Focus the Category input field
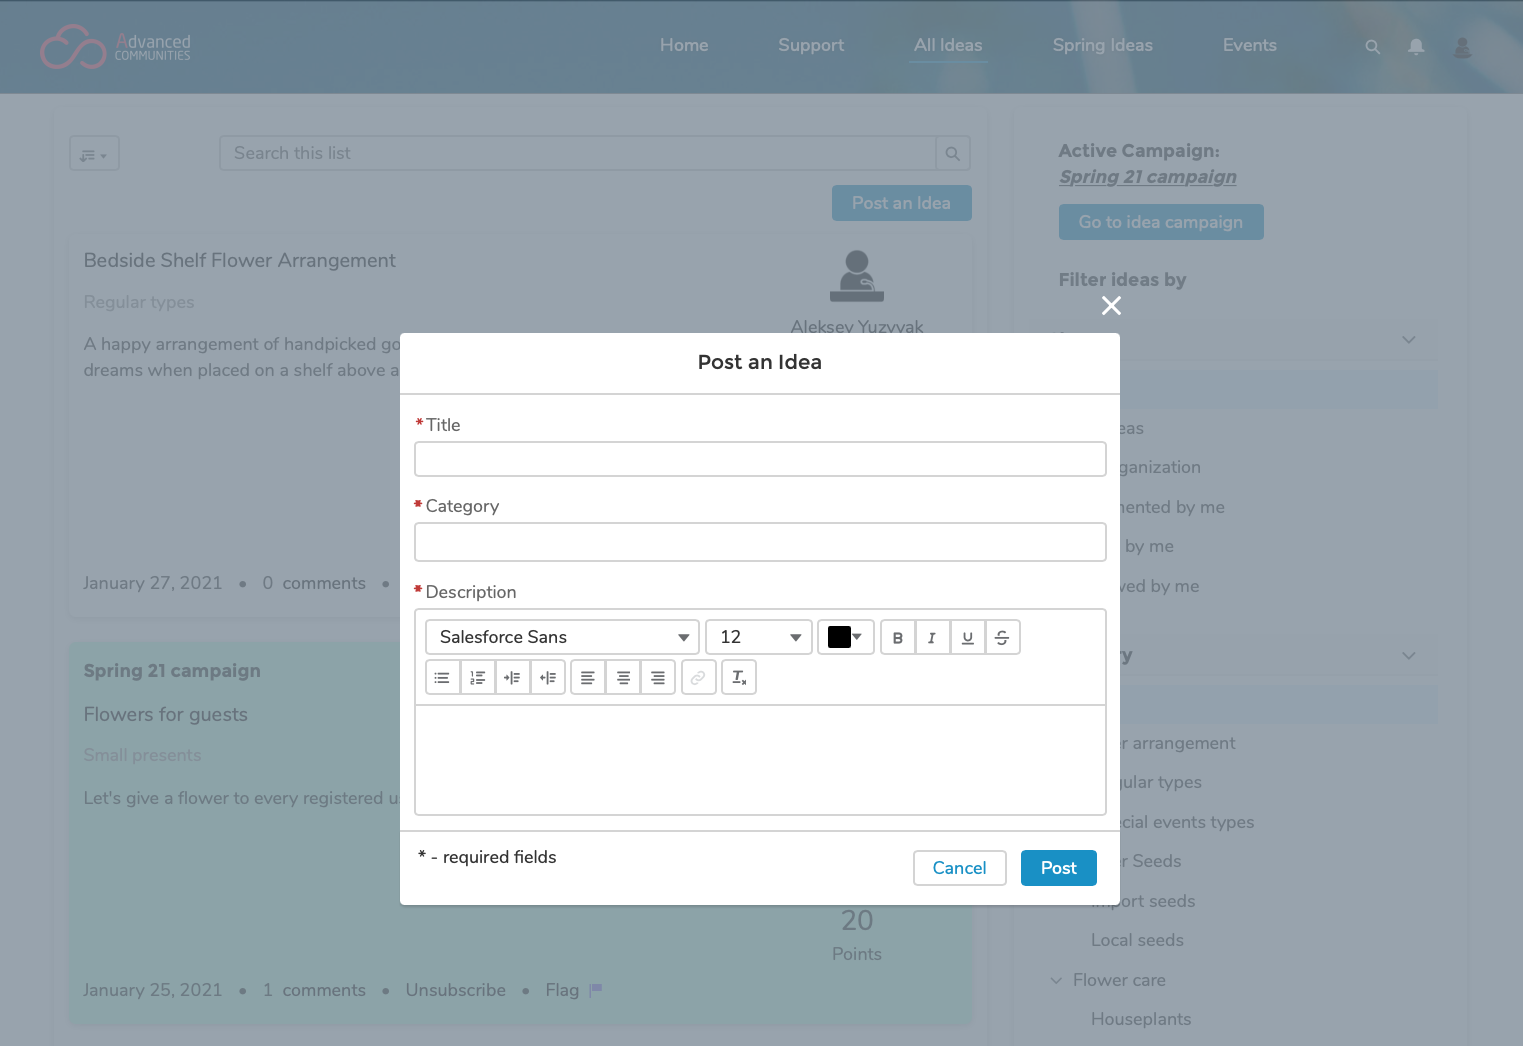 coord(760,542)
